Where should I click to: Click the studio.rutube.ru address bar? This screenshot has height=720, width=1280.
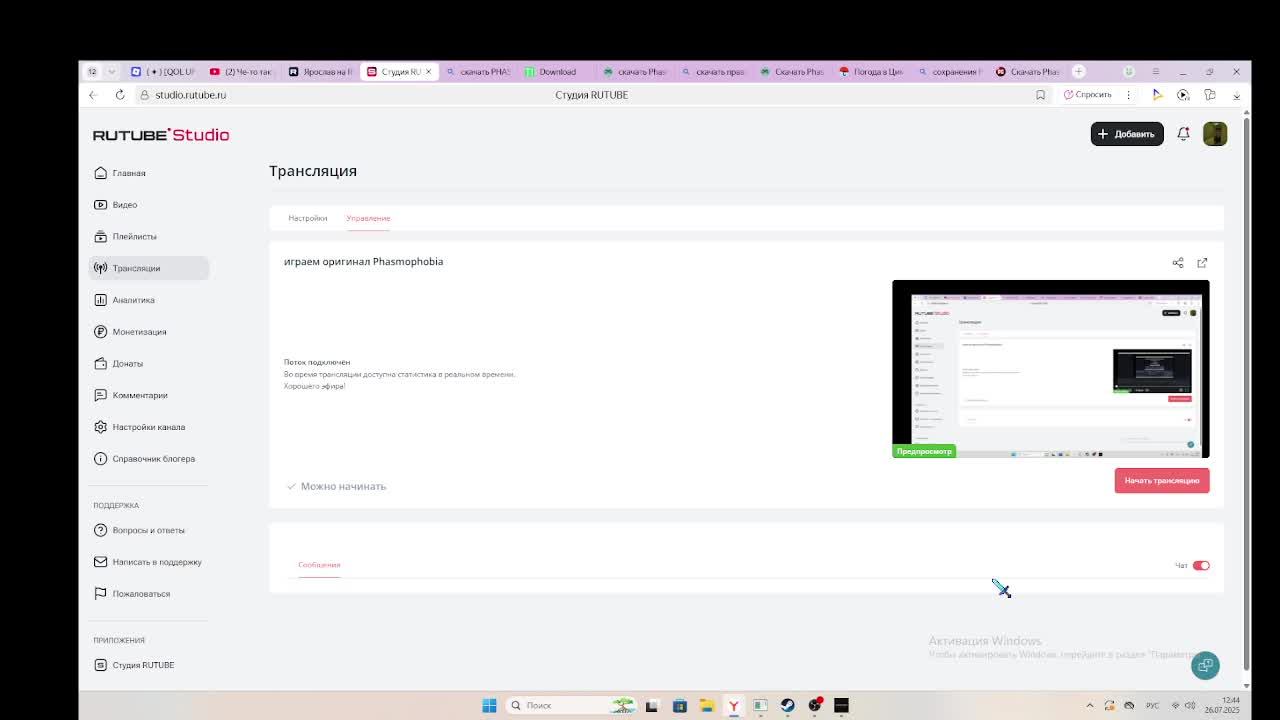tap(190, 95)
